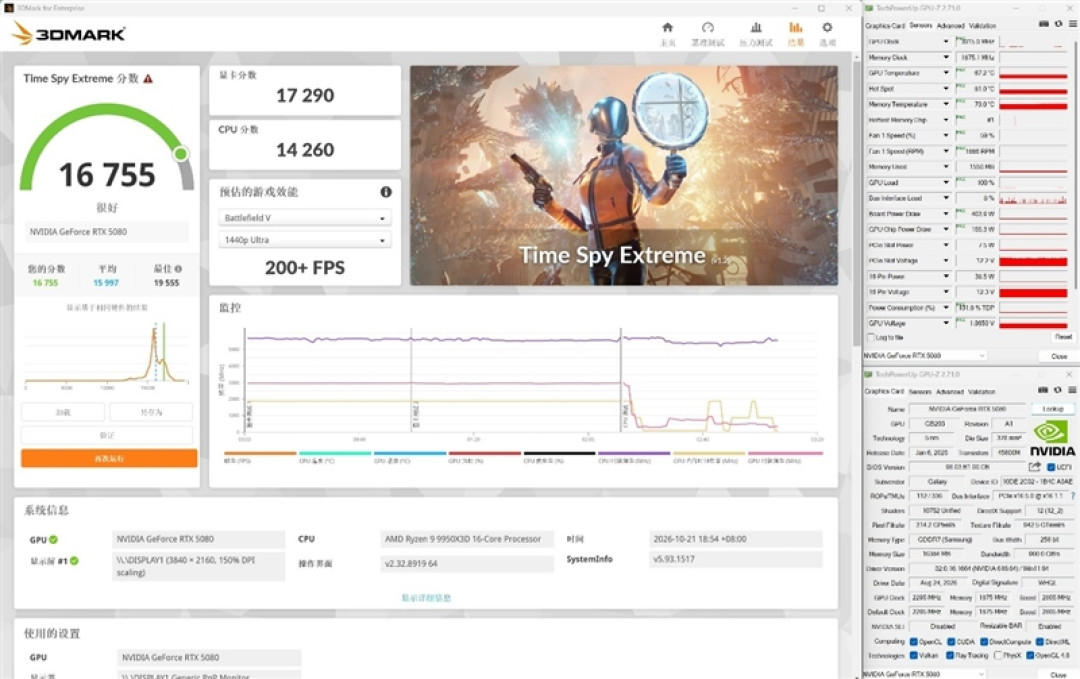The height and width of the screenshot is (679, 1080).
Task: Open the GPU Clock sensor dropdown arrow
Action: pos(946,41)
